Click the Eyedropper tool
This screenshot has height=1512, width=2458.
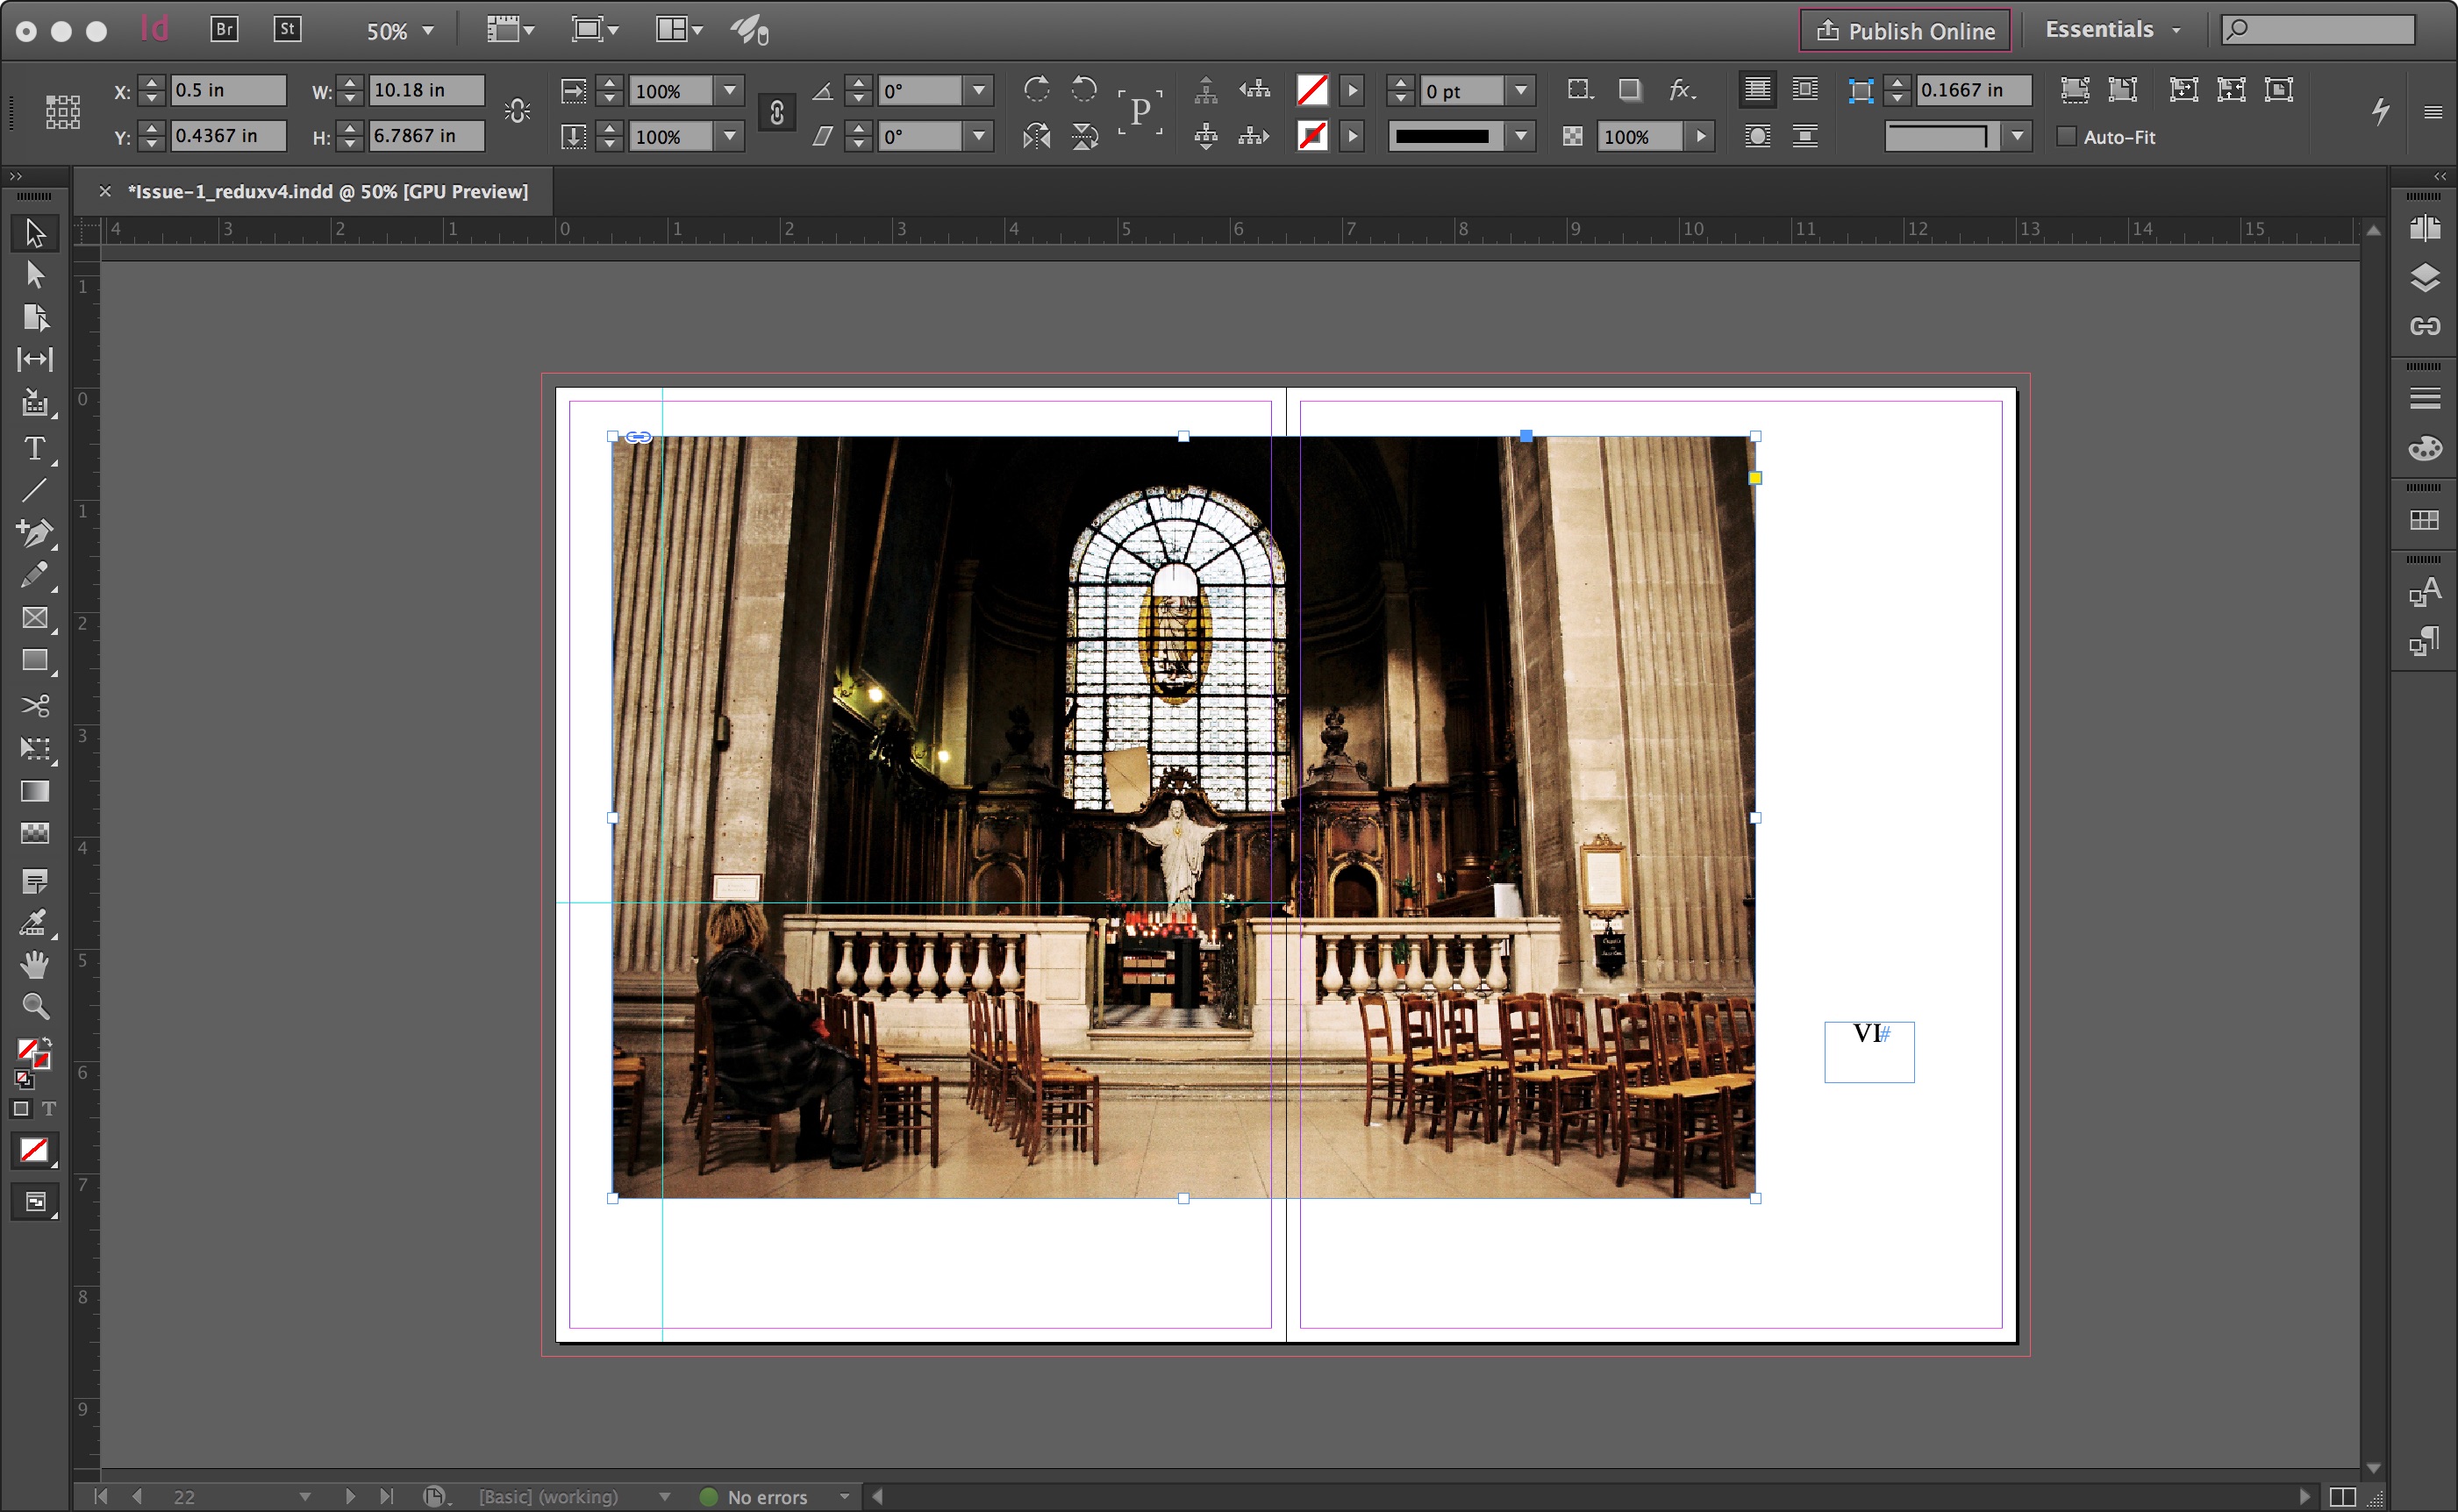pyautogui.click(x=35, y=922)
